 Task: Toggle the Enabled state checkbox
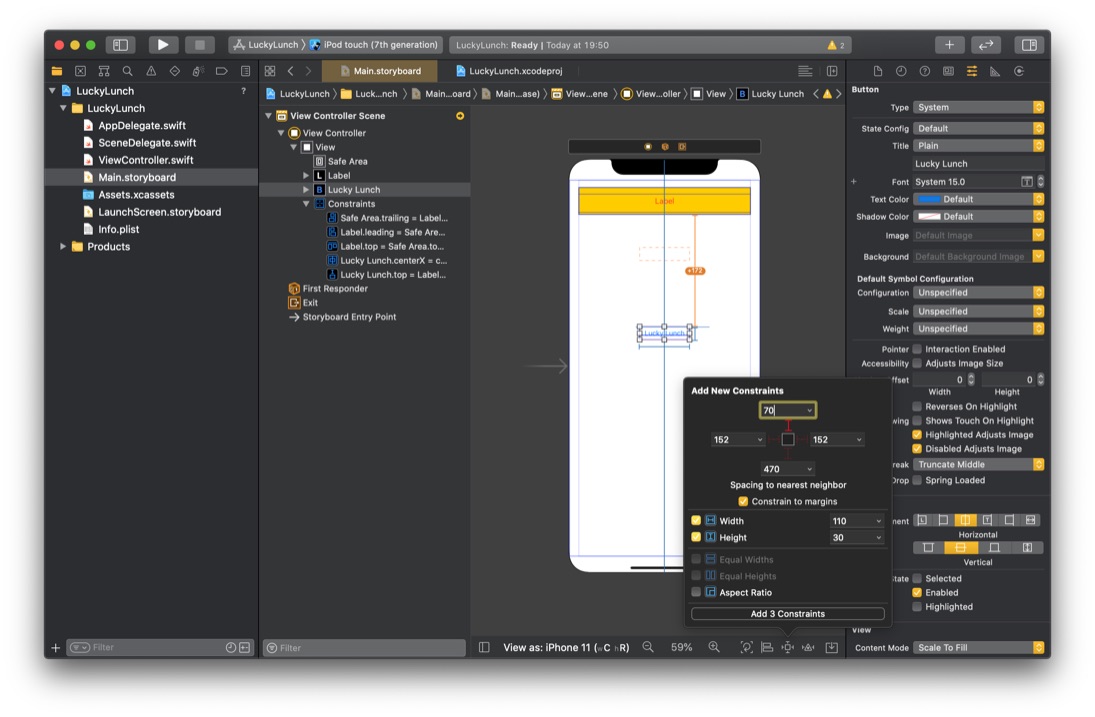point(917,592)
